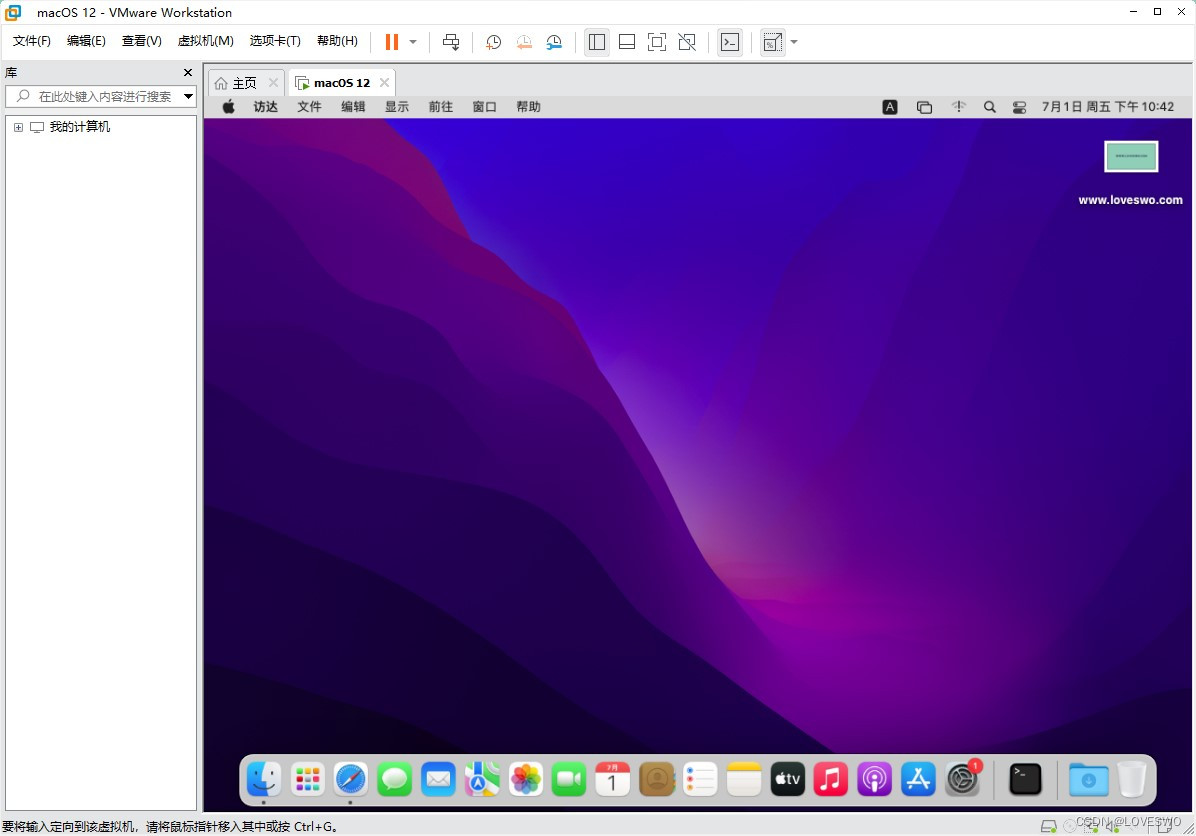Switch to Unity mode icon
Image resolution: width=1196 pixels, height=836 pixels.
[687, 42]
